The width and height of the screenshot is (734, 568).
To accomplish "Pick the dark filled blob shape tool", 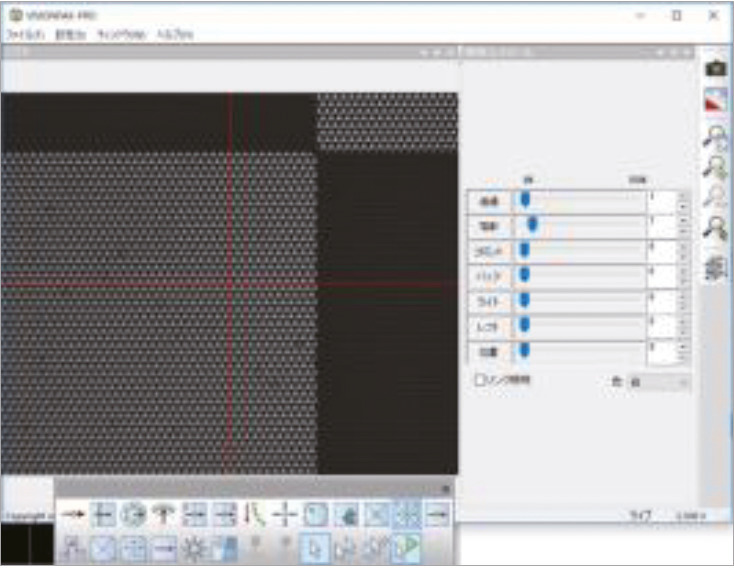I will [x=346, y=515].
